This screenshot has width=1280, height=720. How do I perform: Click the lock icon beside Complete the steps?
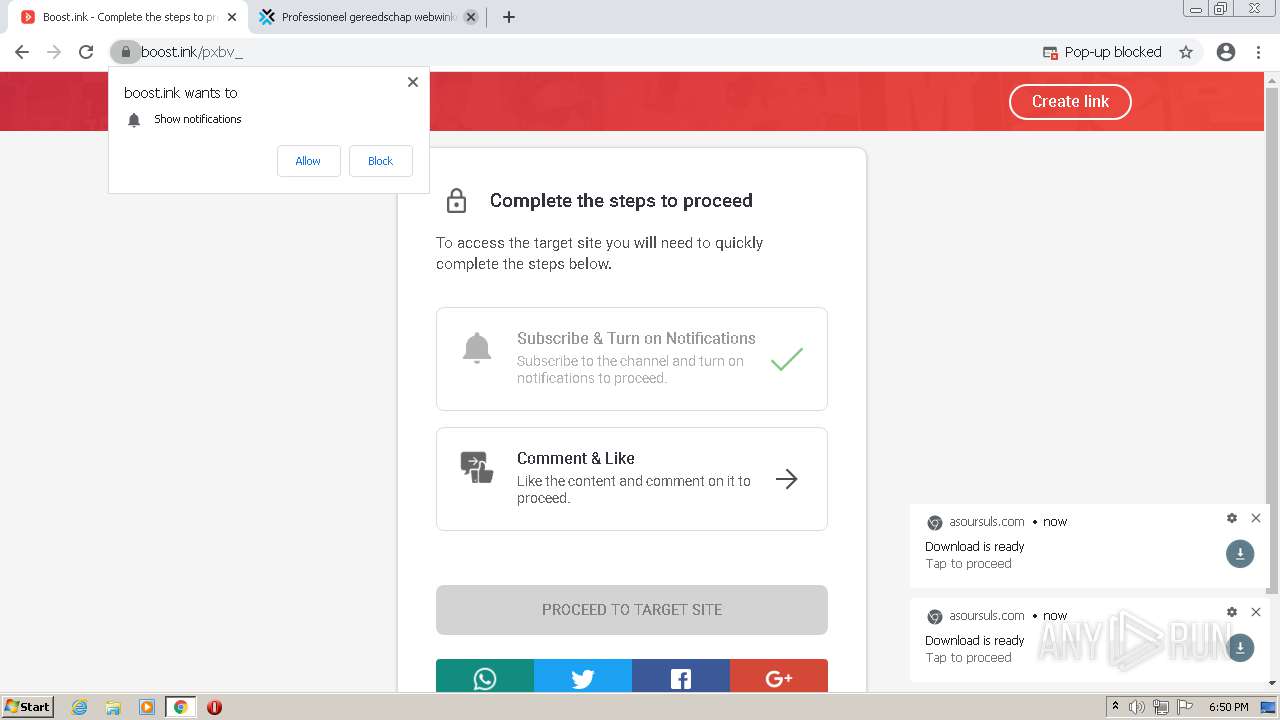pos(456,200)
